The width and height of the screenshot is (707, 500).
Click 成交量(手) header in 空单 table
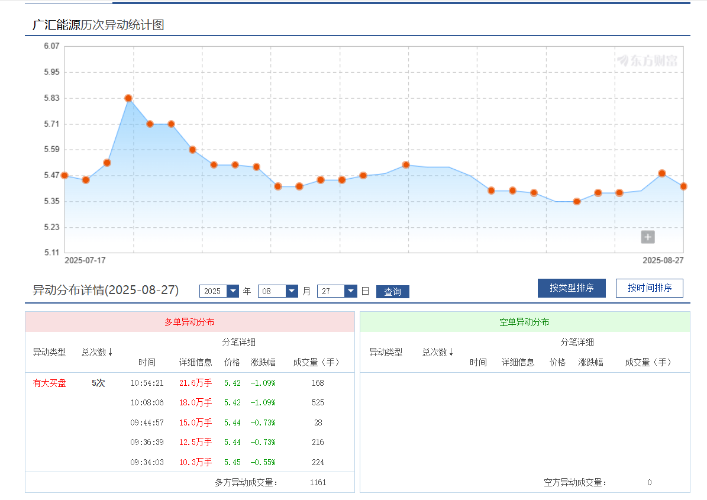[x=648, y=362]
